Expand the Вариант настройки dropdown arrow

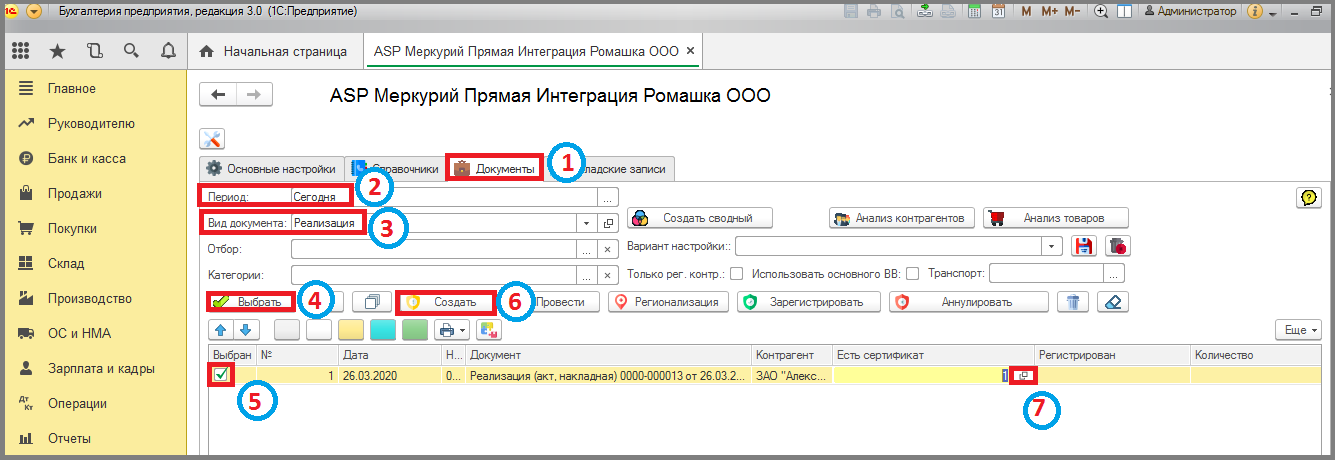(1050, 246)
